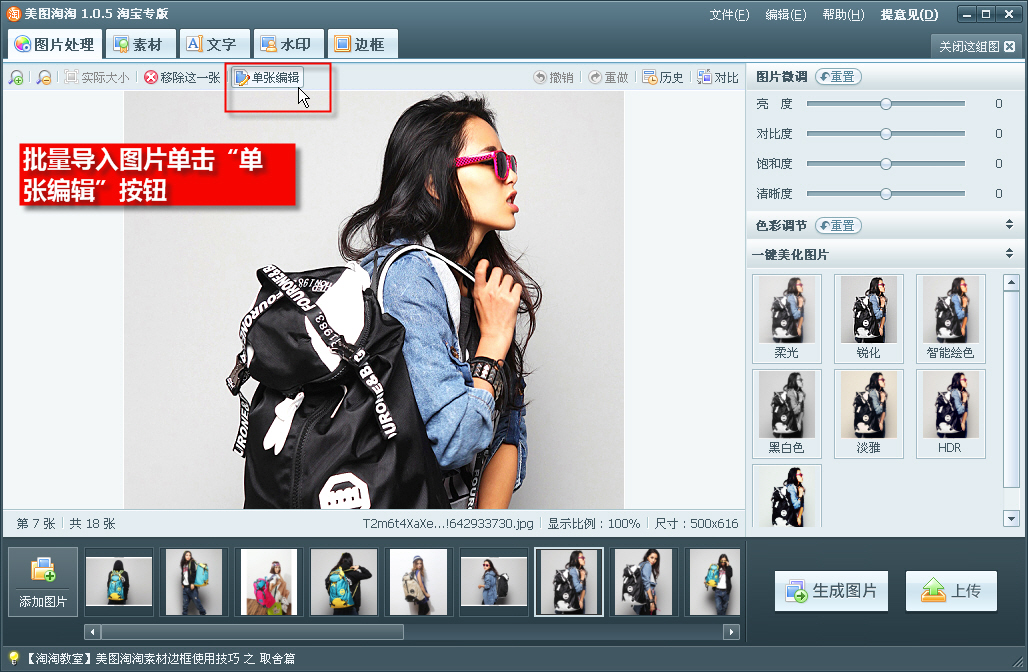Click the lightbulb tip icon in status bar
Screen dimensions: 1028x672
coord(13,658)
